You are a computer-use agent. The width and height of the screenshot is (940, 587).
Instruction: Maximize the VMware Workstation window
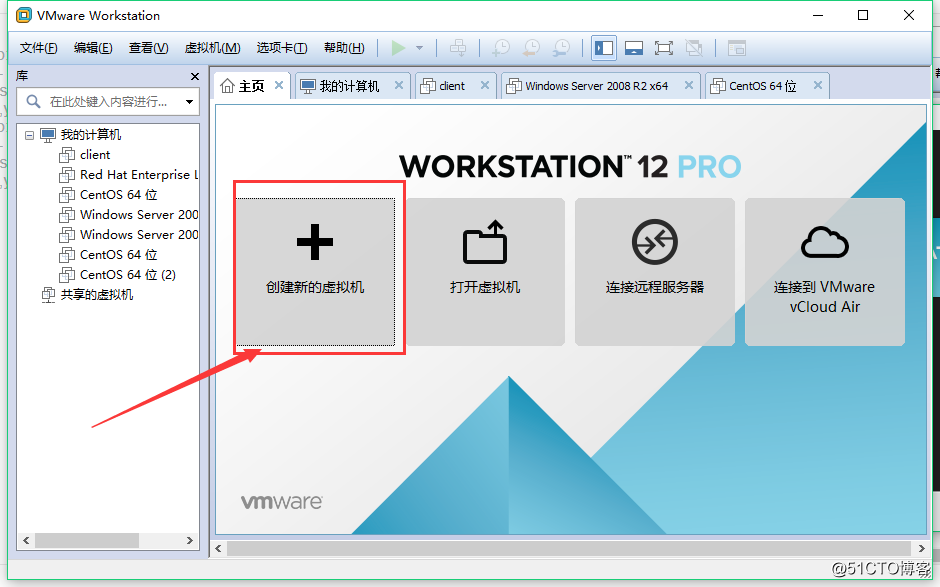(x=863, y=15)
